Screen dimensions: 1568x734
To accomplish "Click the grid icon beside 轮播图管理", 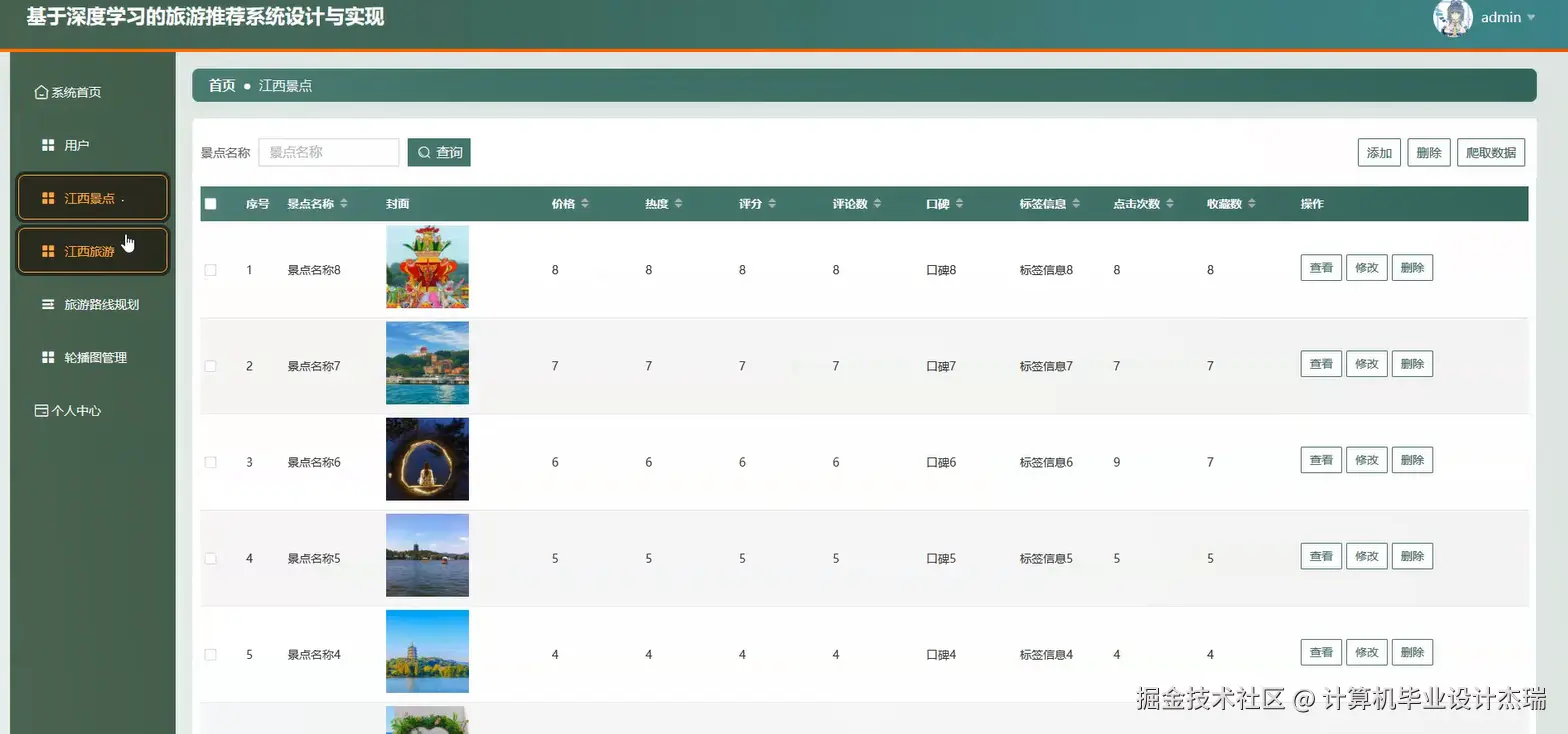I will pyautogui.click(x=48, y=357).
